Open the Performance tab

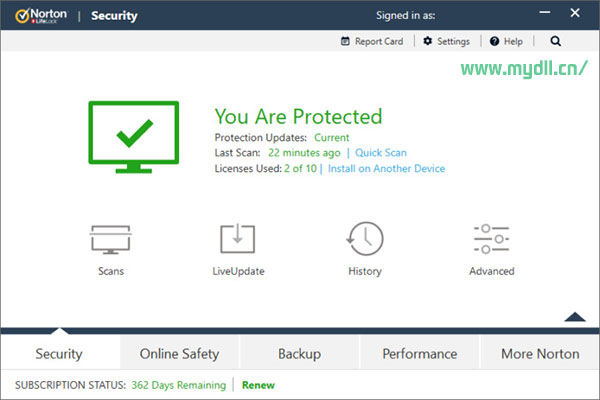[x=420, y=354]
